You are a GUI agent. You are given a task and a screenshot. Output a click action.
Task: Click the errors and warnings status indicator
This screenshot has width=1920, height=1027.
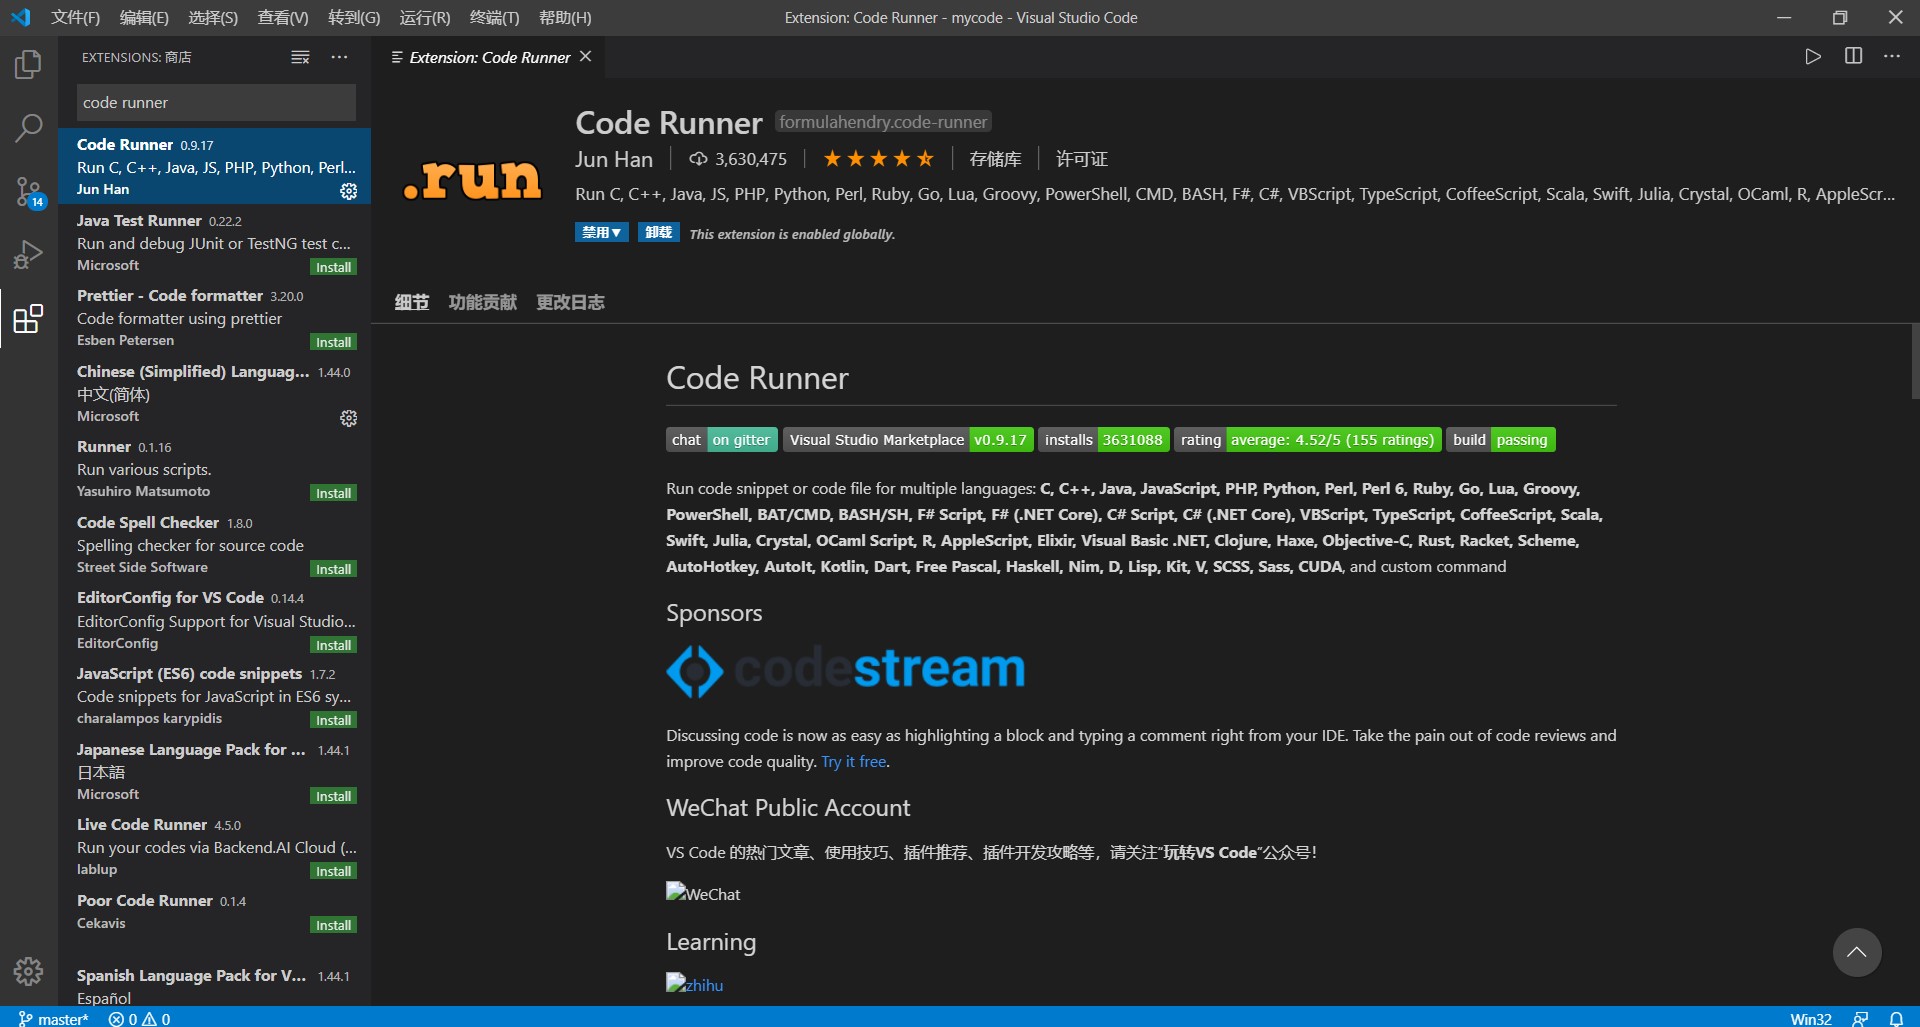140,1019
